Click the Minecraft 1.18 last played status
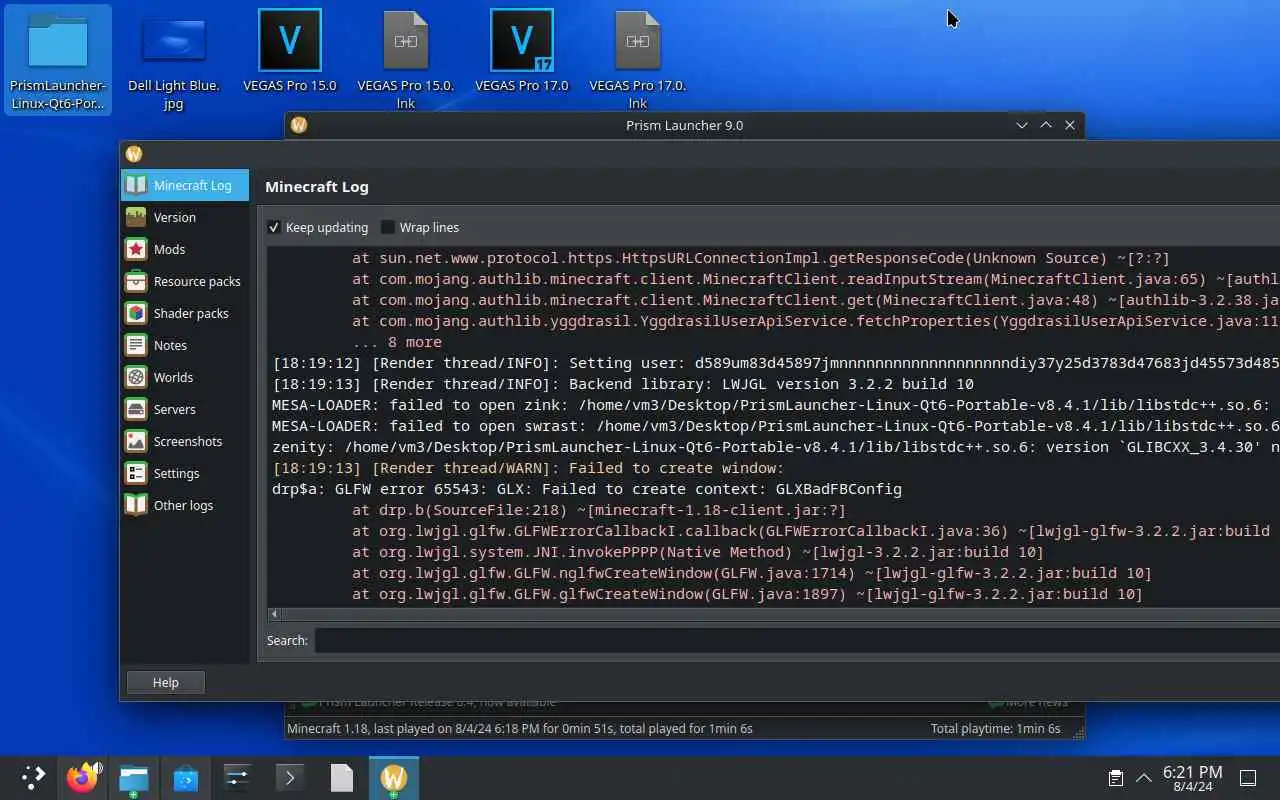The width and height of the screenshot is (1280, 800). pyautogui.click(x=520, y=729)
